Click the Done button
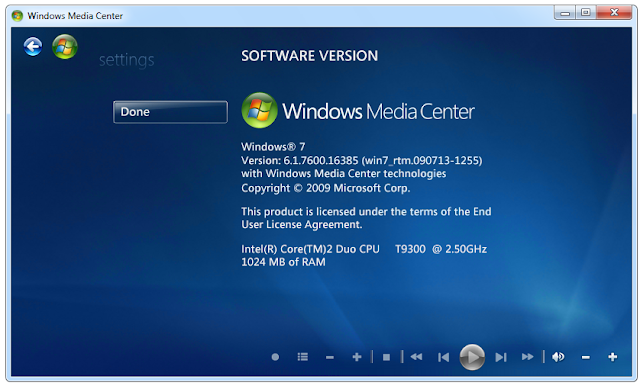 pos(170,112)
